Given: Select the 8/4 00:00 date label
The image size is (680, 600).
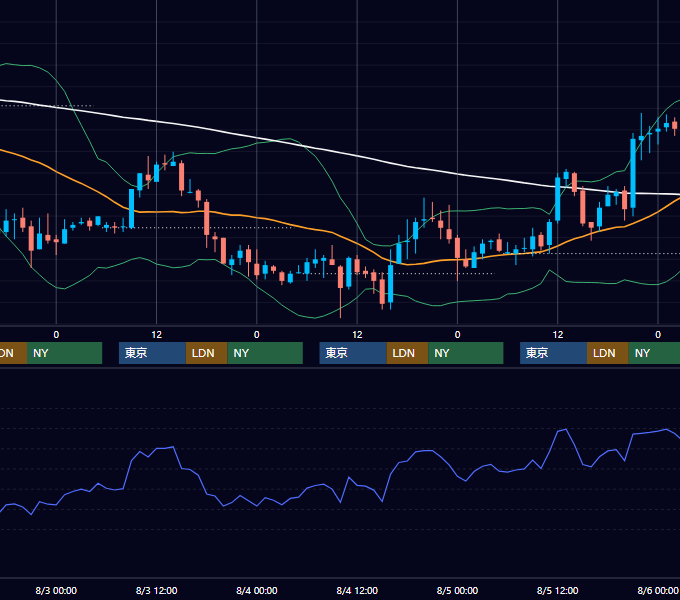Looking at the screenshot, I should click(x=257, y=590).
